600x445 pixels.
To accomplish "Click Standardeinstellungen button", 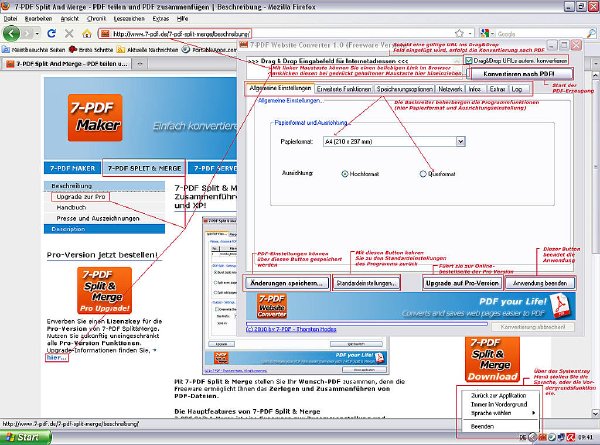I will (x=367, y=284).
